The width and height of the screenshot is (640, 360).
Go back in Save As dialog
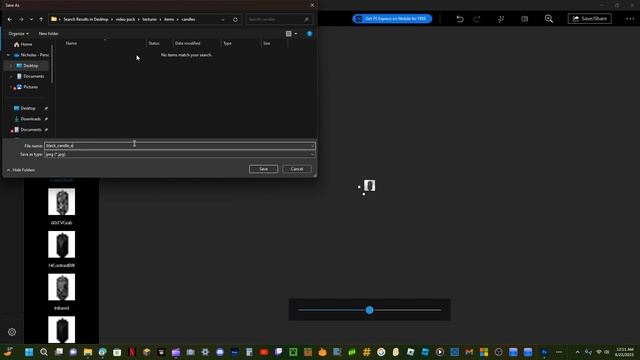point(10,19)
